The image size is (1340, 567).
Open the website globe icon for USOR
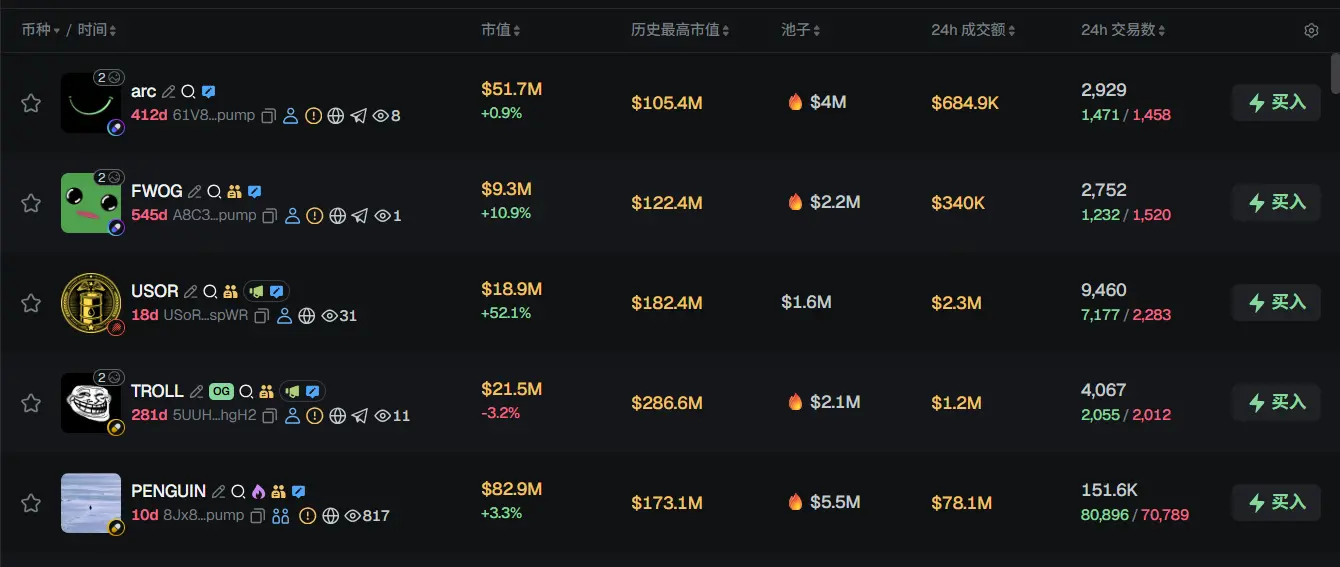tap(307, 316)
